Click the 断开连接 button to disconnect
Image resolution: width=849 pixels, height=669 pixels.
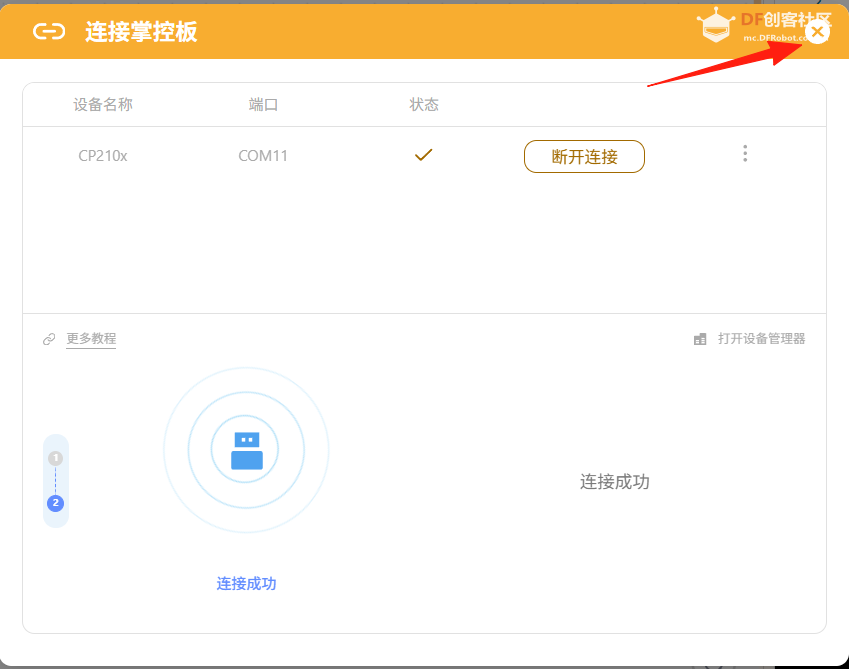(x=584, y=156)
